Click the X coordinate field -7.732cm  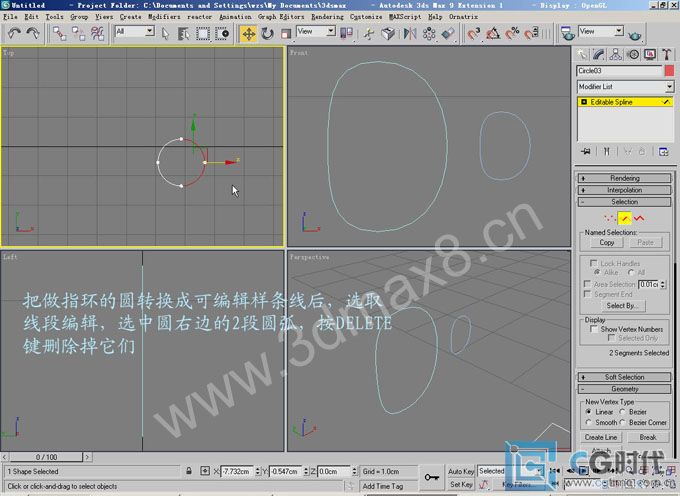(238, 471)
